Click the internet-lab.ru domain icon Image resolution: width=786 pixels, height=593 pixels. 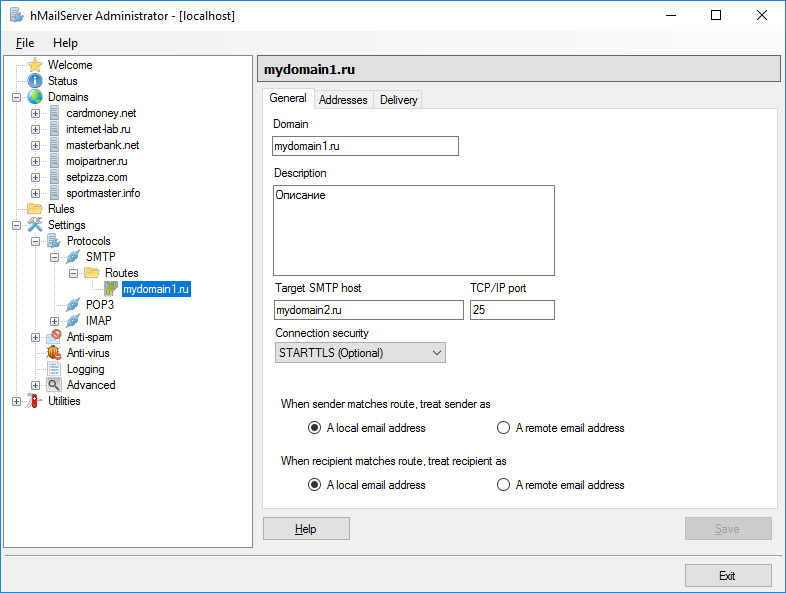click(x=54, y=129)
